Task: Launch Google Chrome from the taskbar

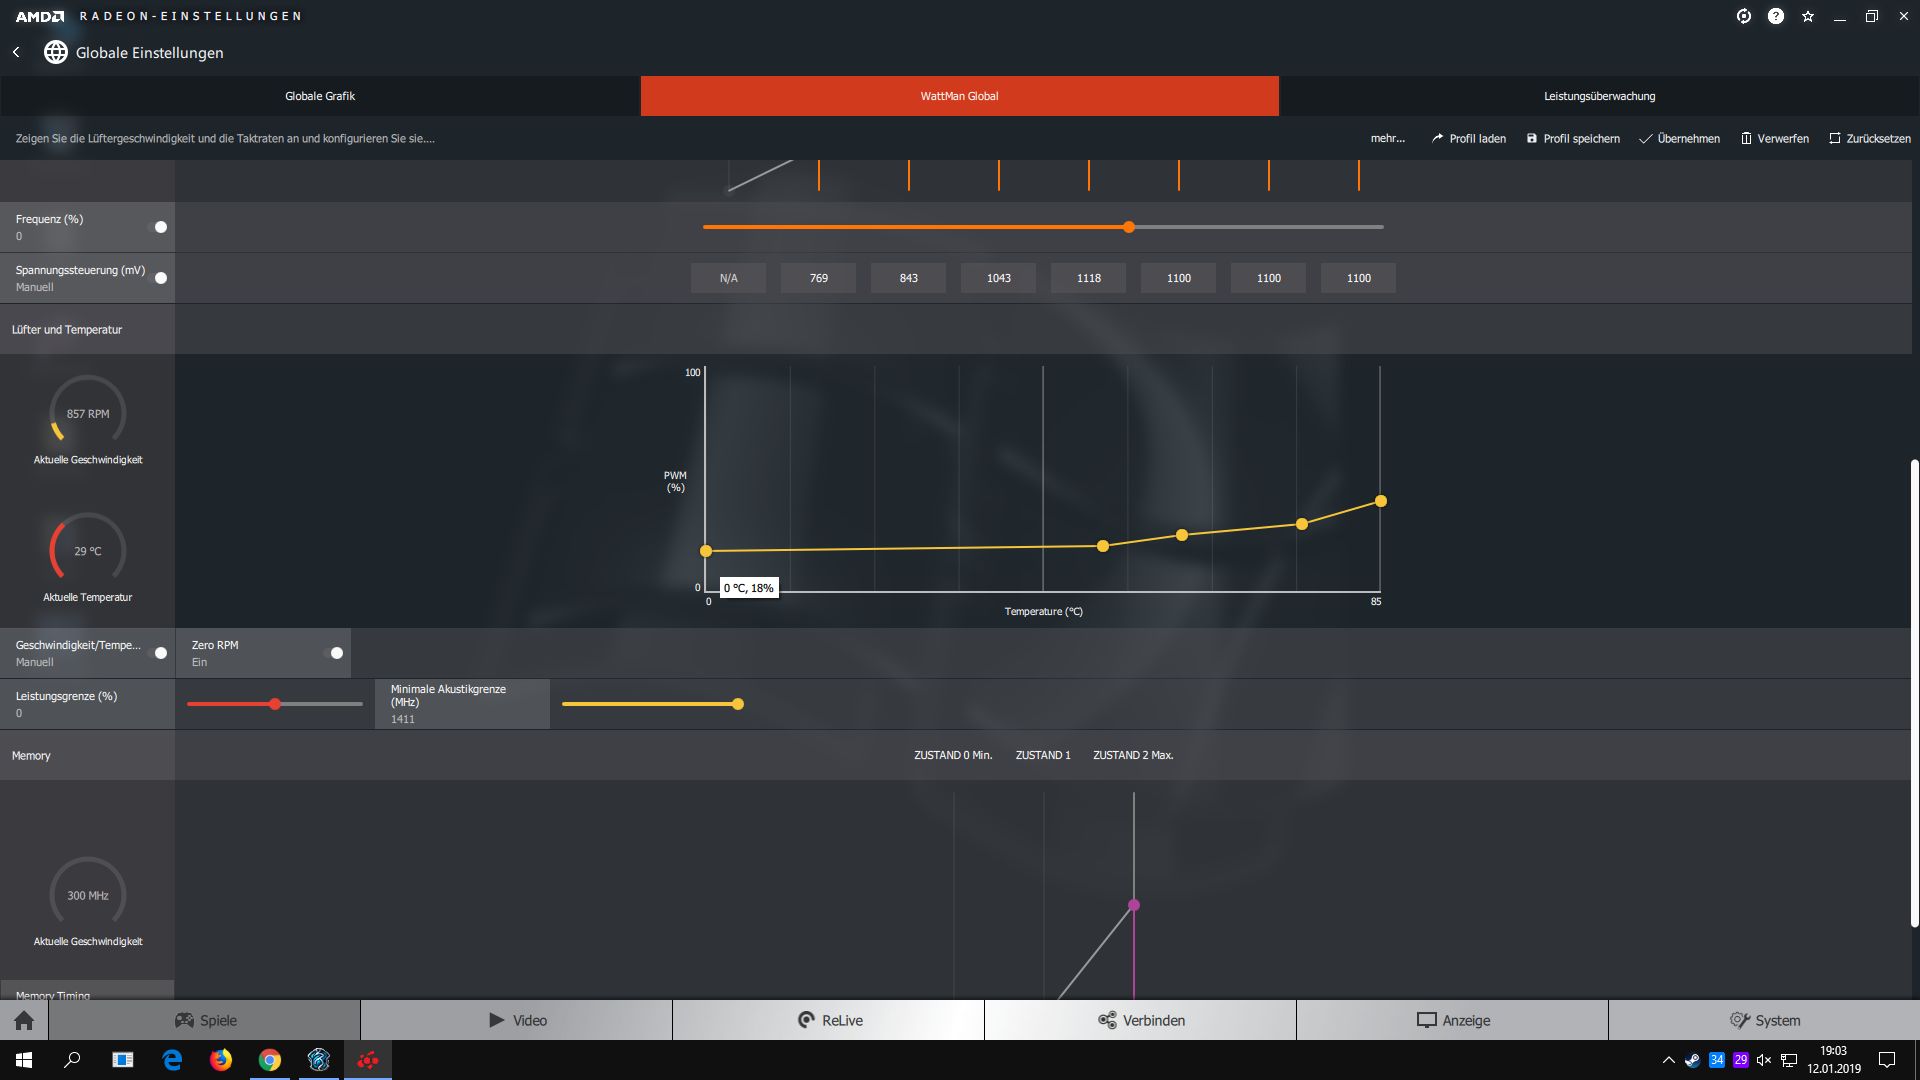Action: [x=270, y=1060]
